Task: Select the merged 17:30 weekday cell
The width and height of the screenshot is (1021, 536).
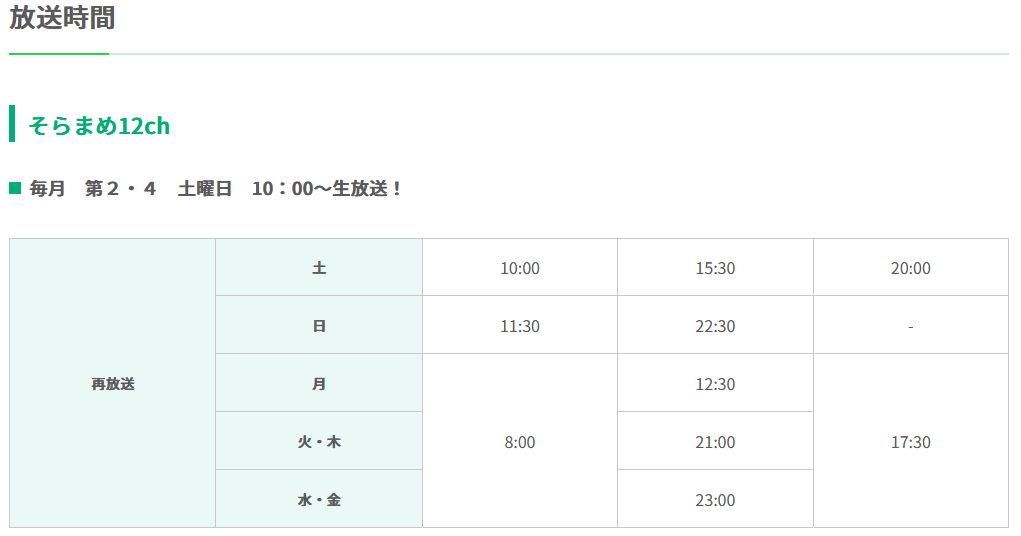Action: [910, 441]
